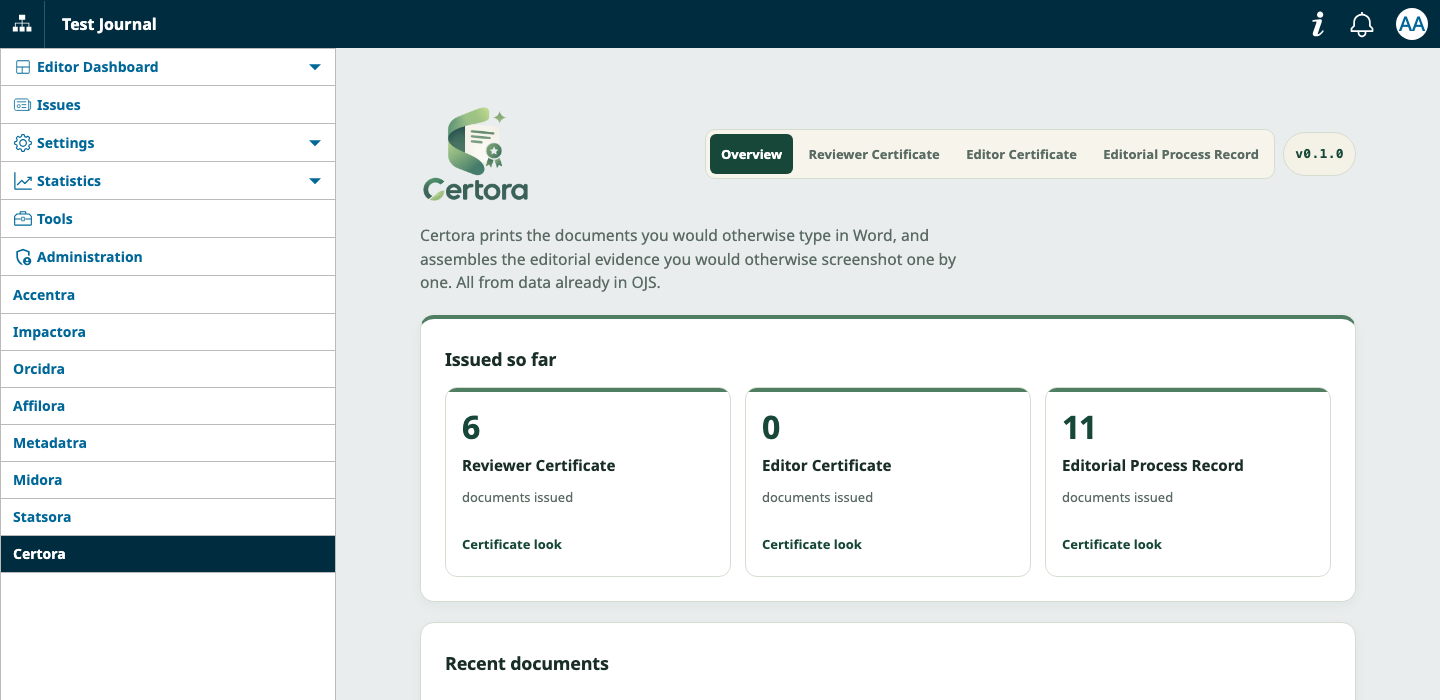Open Orcidra plugin page

click(x=168, y=369)
